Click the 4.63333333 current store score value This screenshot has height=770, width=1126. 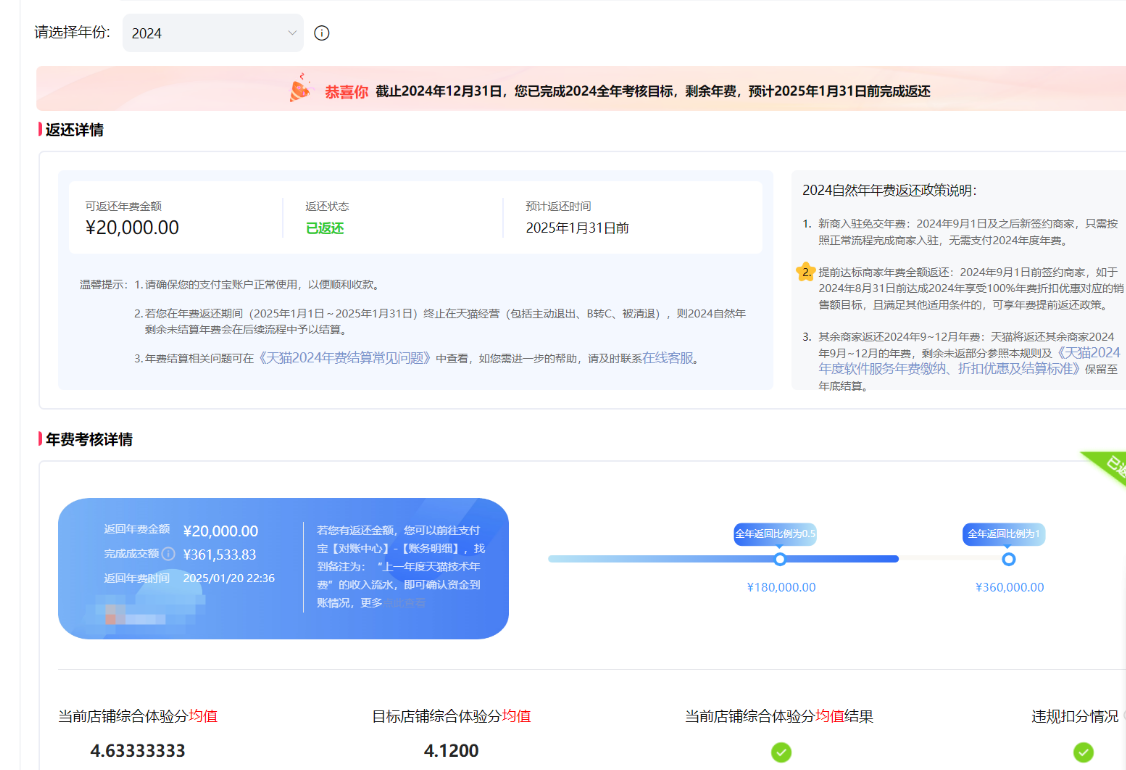point(138,751)
